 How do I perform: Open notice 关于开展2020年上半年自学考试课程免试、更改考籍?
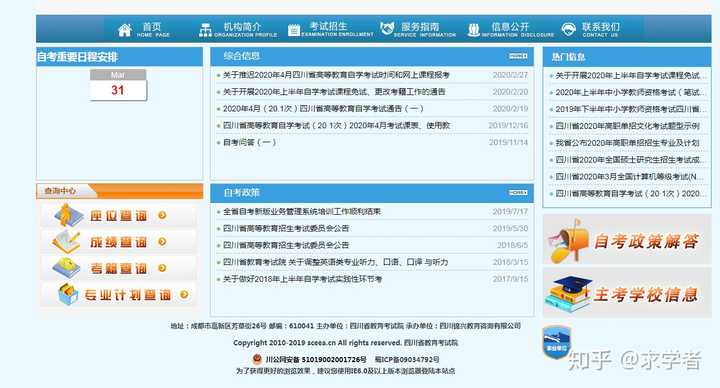334,92
